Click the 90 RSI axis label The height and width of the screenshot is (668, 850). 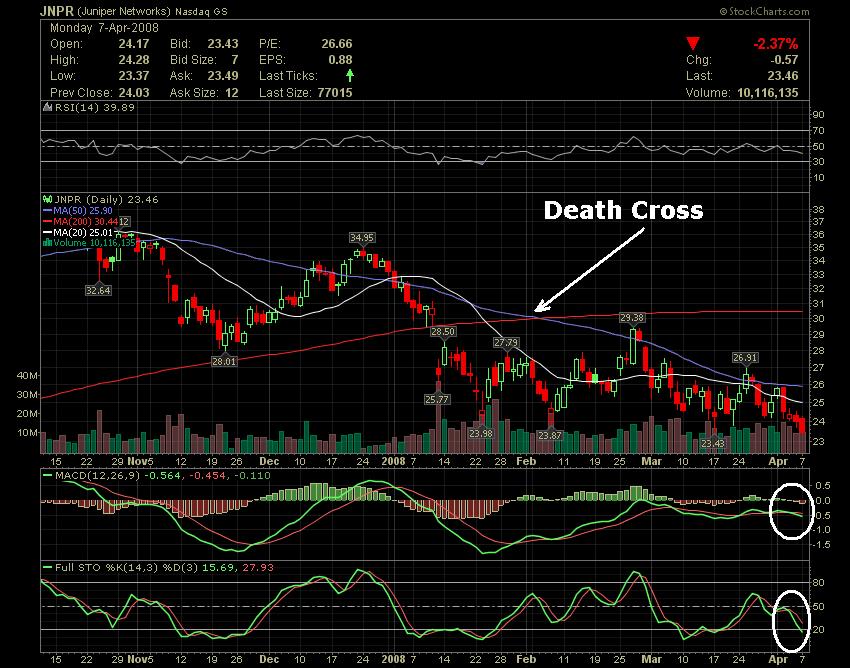click(x=819, y=114)
